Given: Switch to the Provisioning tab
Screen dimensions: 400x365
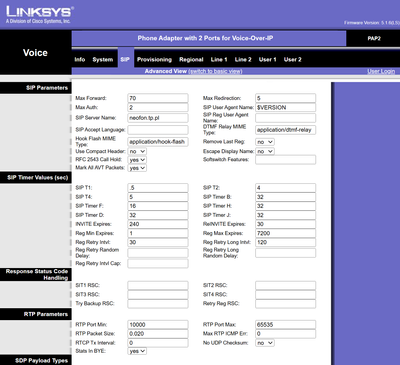Looking at the screenshot, I should point(154,60).
